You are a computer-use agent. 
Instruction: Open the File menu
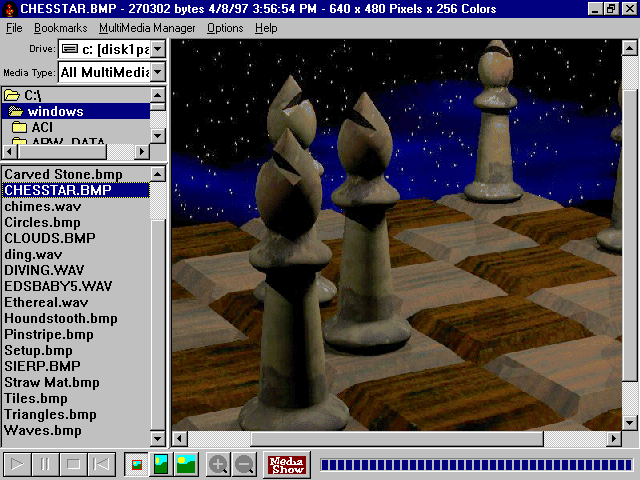coord(14,28)
